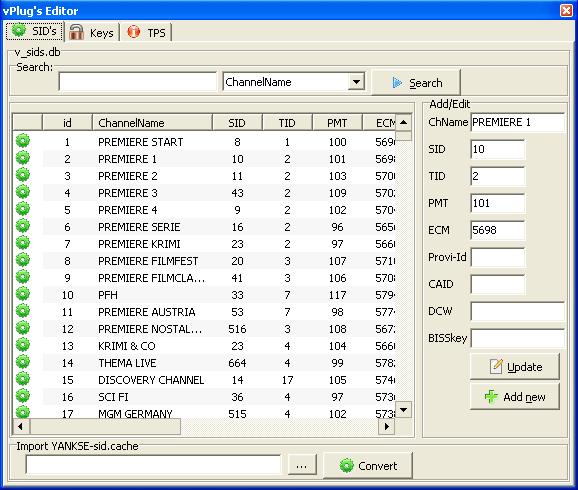Click green gear icon of PREMIERE AUSTRIA row
The image size is (578, 490).
coord(23,310)
